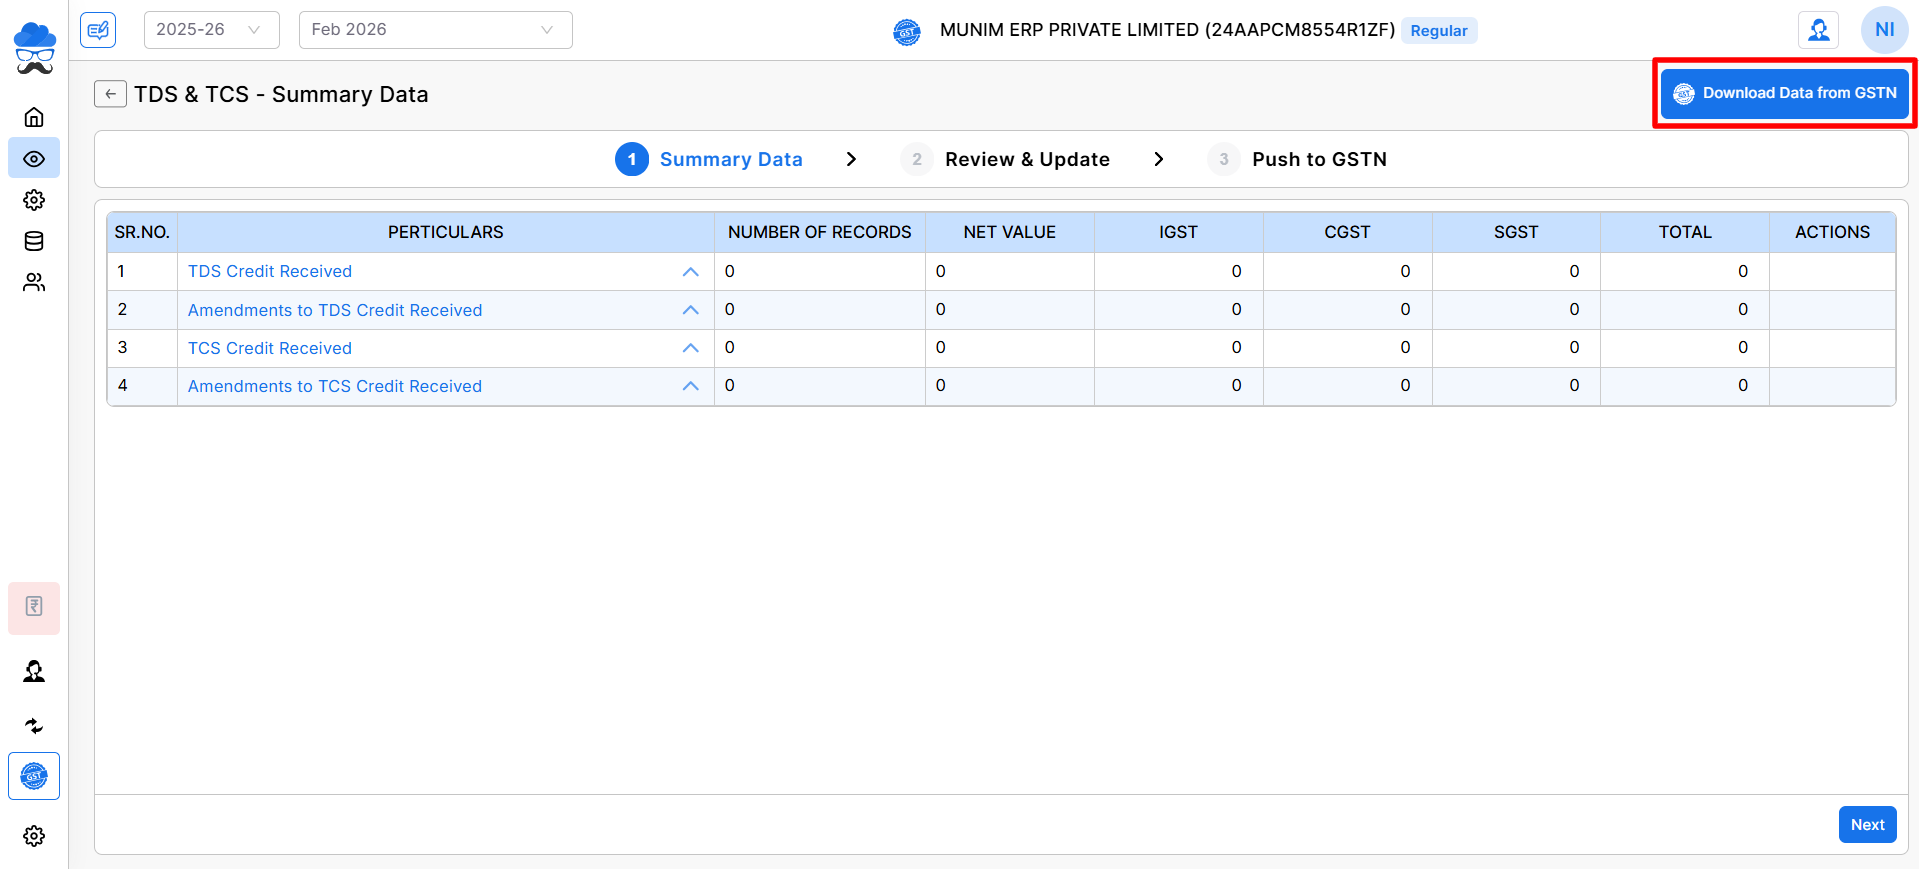Go to Push to GSTN step
The width and height of the screenshot is (1919, 869).
[1318, 160]
